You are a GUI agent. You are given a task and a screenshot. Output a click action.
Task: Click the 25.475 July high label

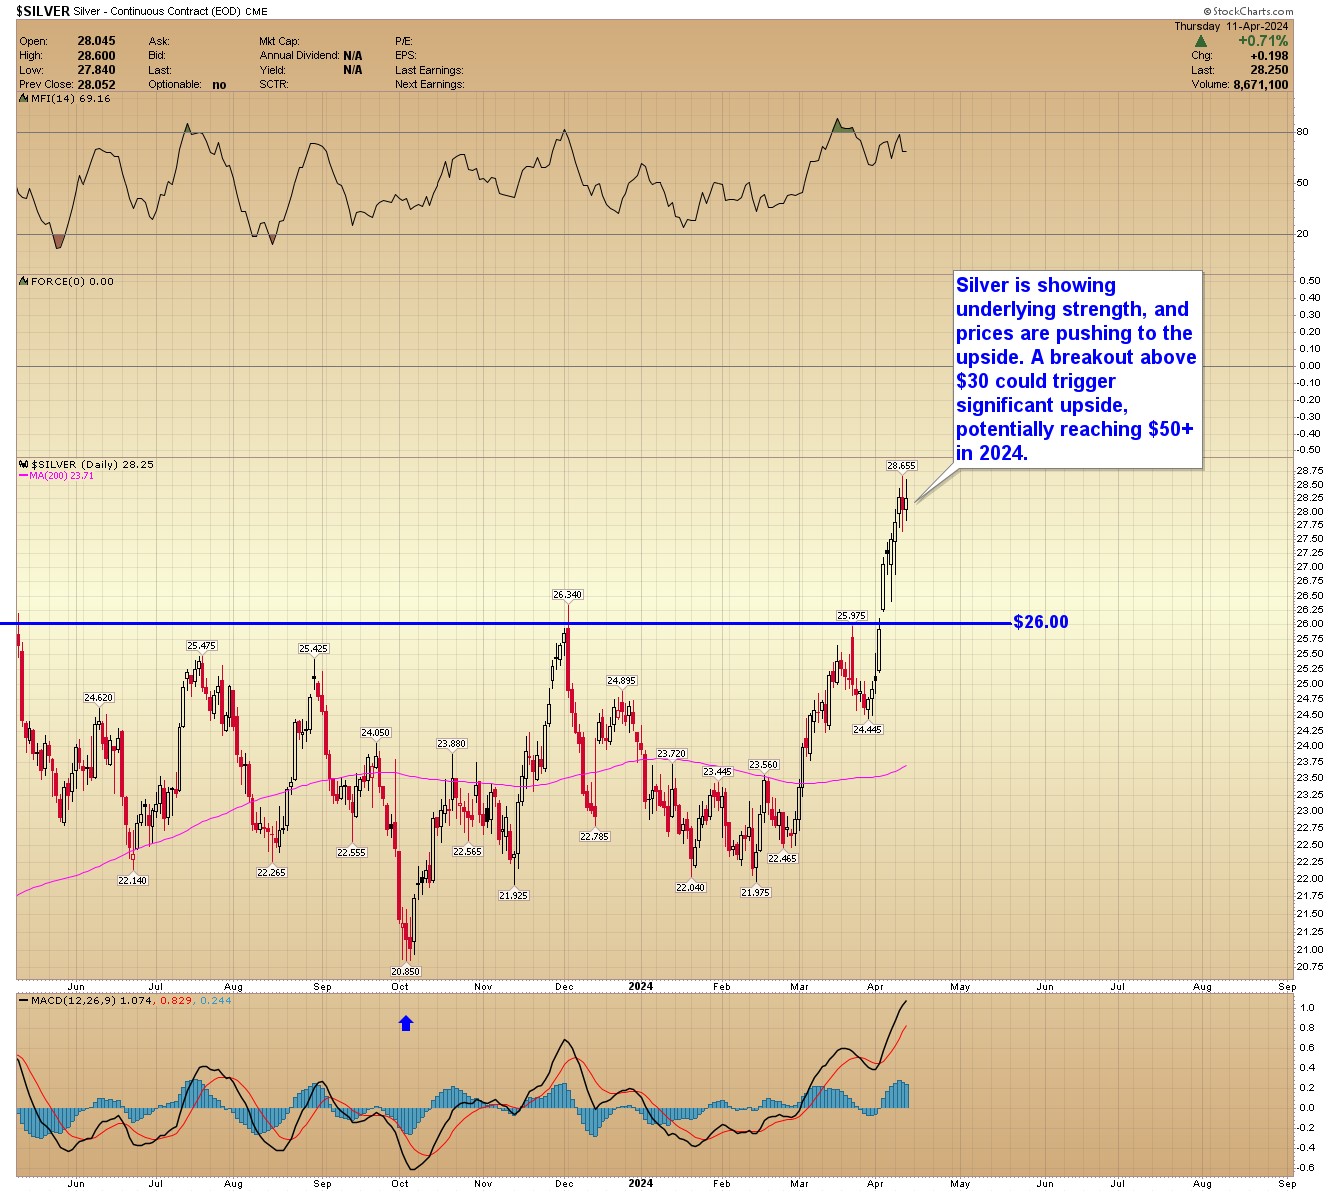pos(201,646)
